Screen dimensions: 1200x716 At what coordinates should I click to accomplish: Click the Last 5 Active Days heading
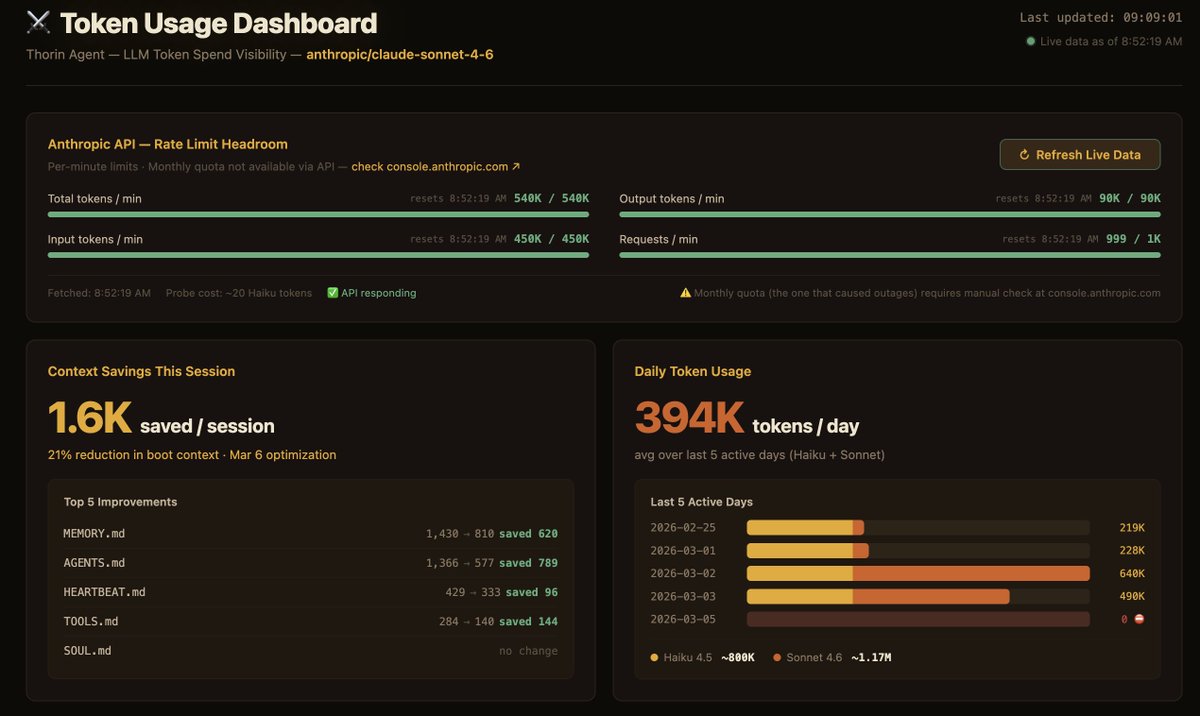(702, 502)
